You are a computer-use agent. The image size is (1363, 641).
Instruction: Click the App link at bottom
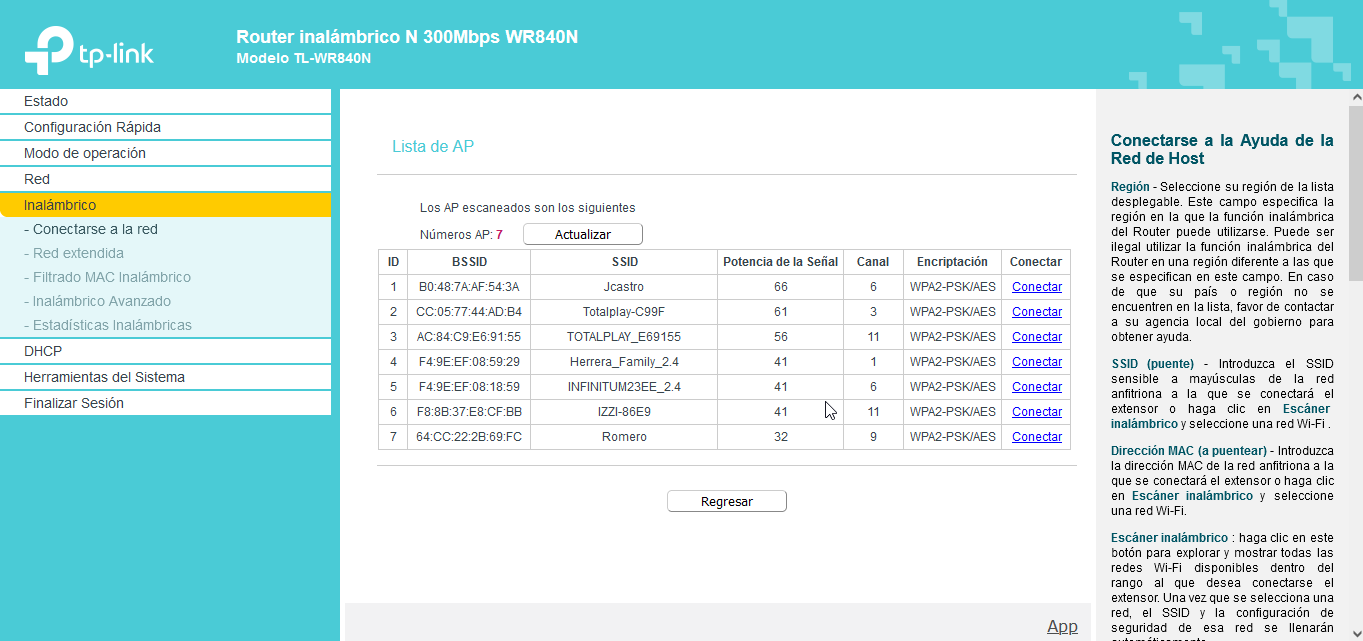(x=1062, y=626)
